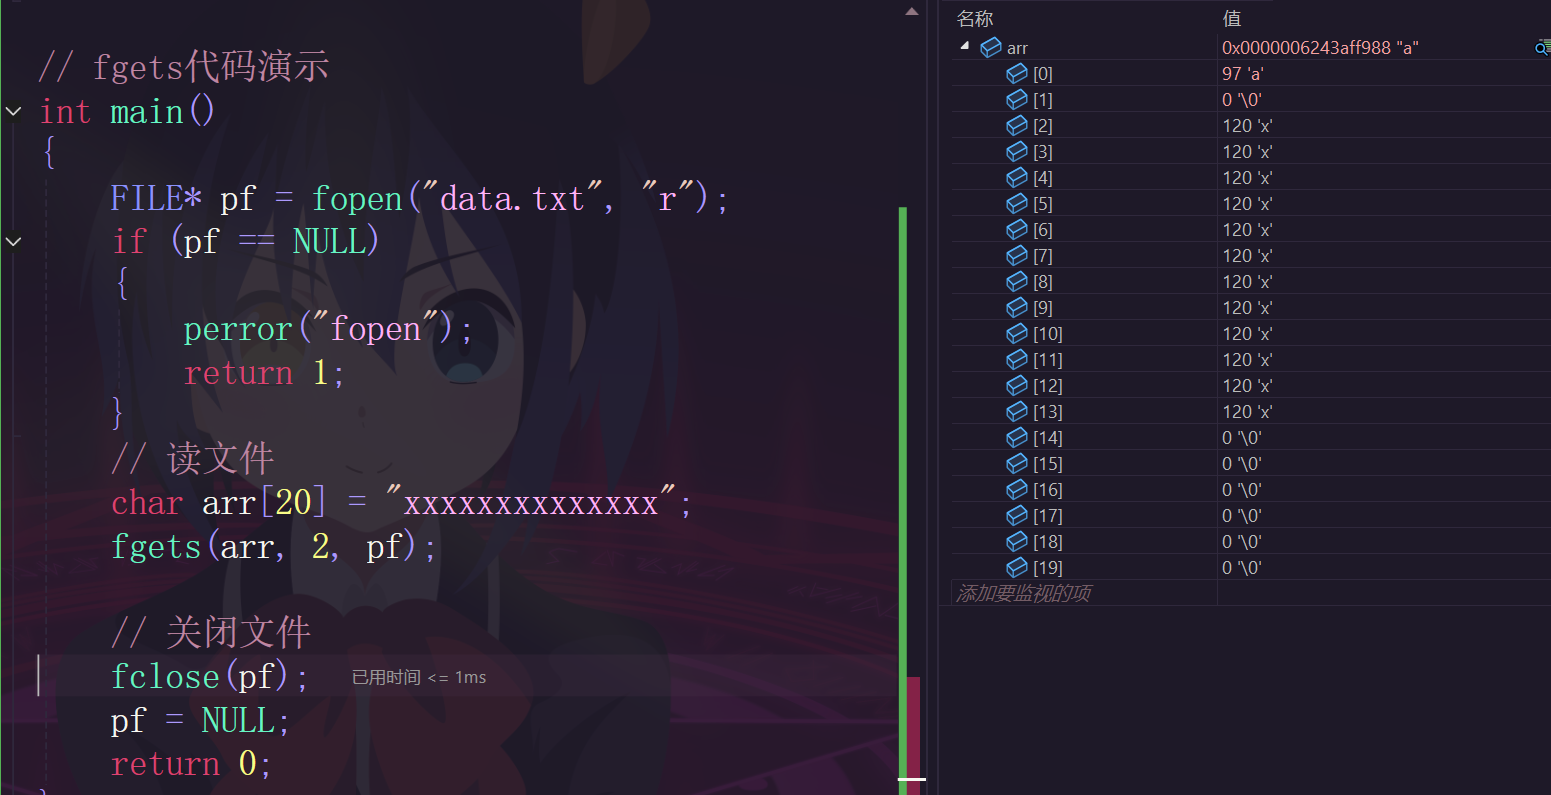Screen dimensions: 1551x795
Task: Collapse the arr variable in the watch window
Action: 965,46
